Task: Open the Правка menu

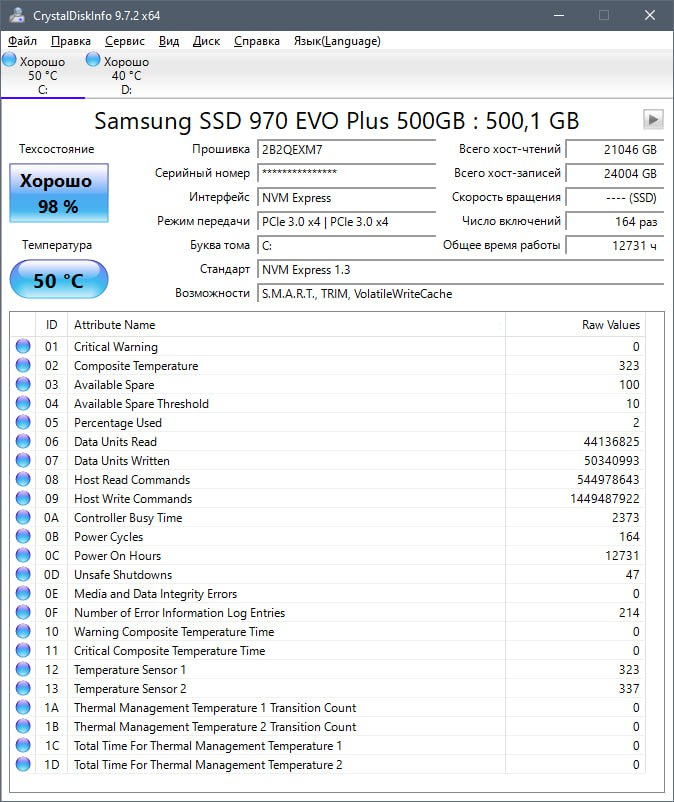Action: point(71,41)
